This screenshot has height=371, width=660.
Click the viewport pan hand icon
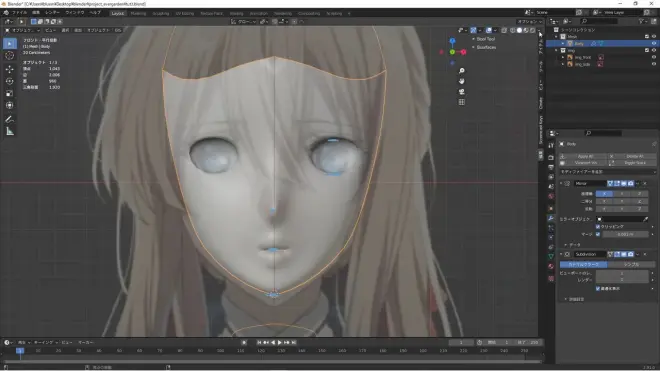point(462,81)
